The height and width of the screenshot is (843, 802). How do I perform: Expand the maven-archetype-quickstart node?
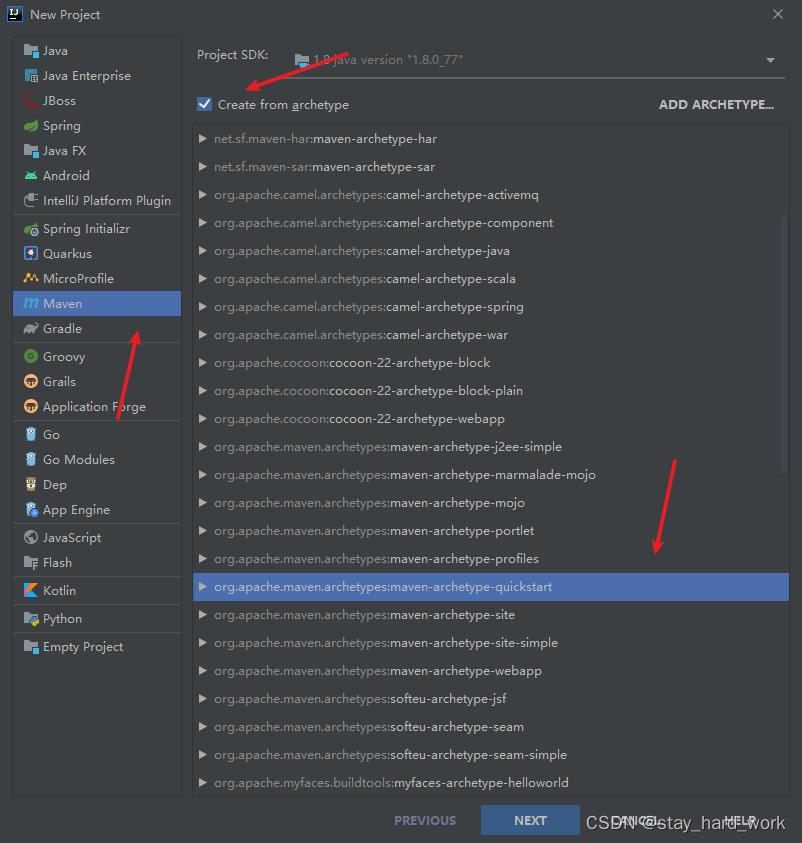pos(203,587)
